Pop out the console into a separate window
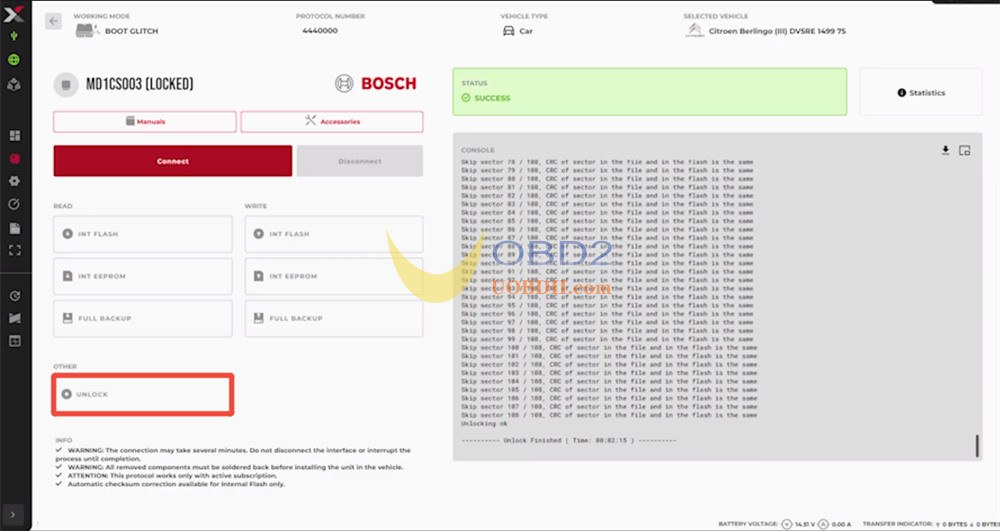This screenshot has width=1000, height=531. (x=964, y=150)
